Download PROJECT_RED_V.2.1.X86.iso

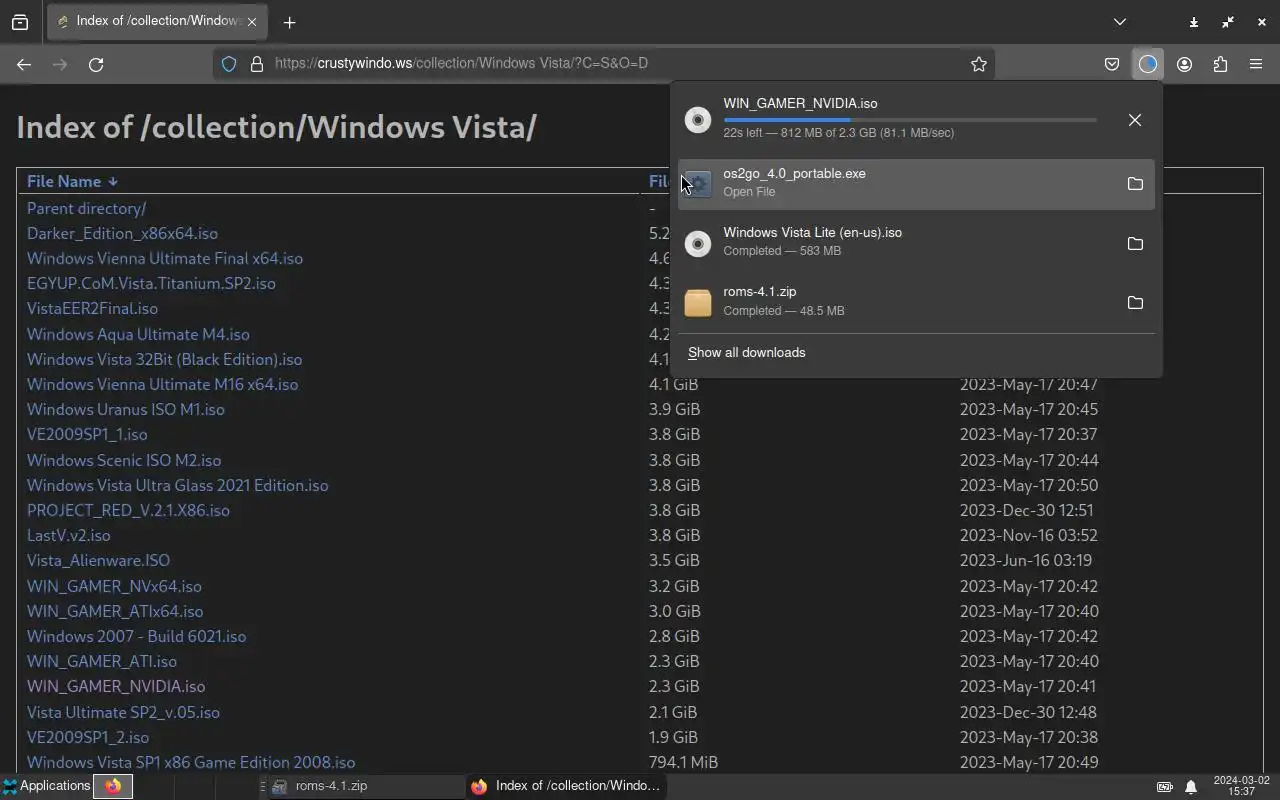coord(128,510)
